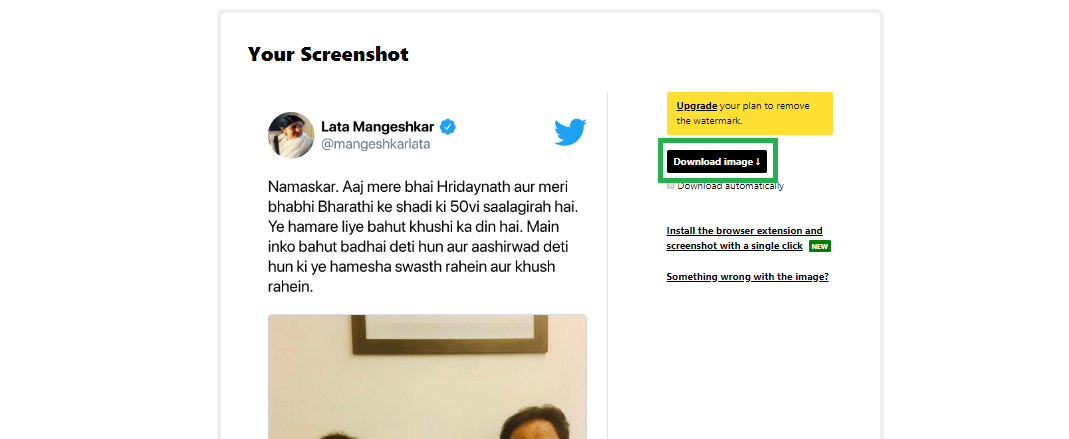
Task: Click Something wrong with the image? link
Action: [x=747, y=277]
